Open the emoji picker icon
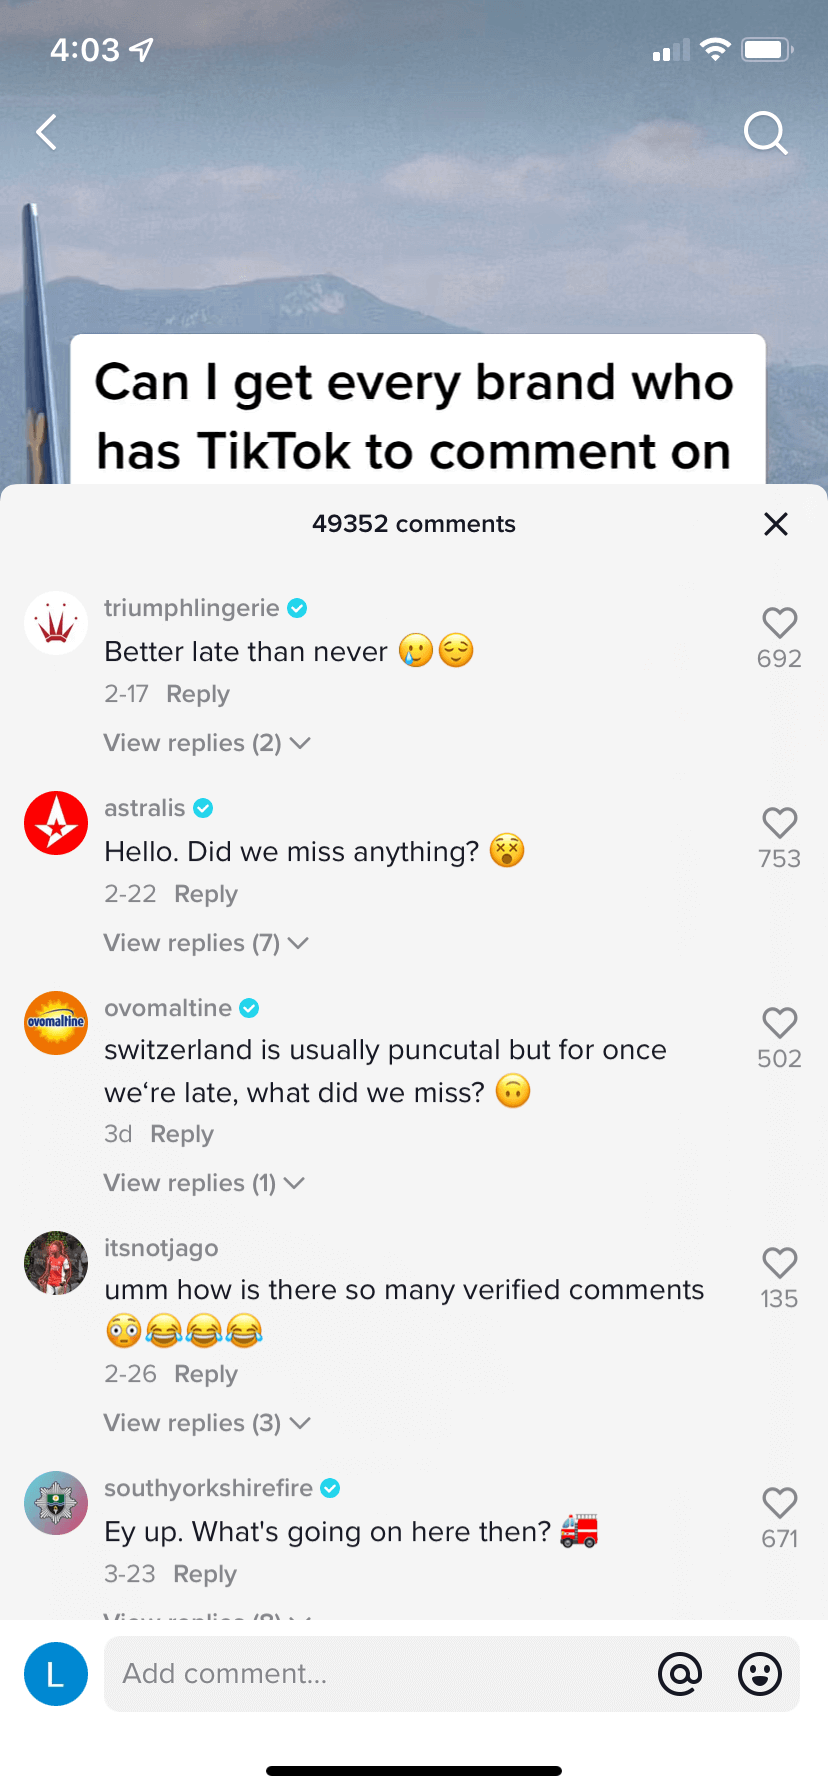 click(760, 1673)
